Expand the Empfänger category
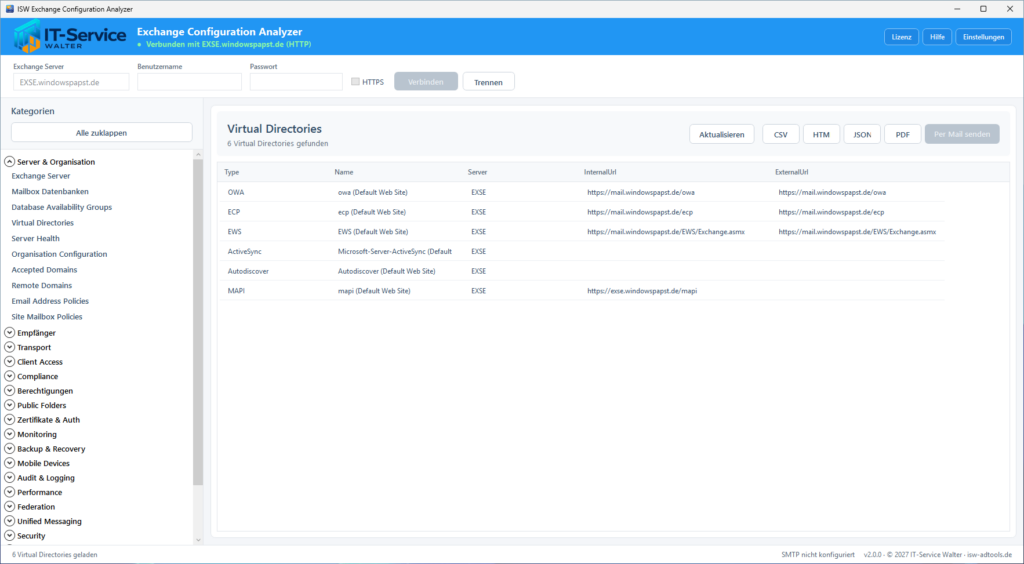The image size is (1024, 564). [9, 333]
